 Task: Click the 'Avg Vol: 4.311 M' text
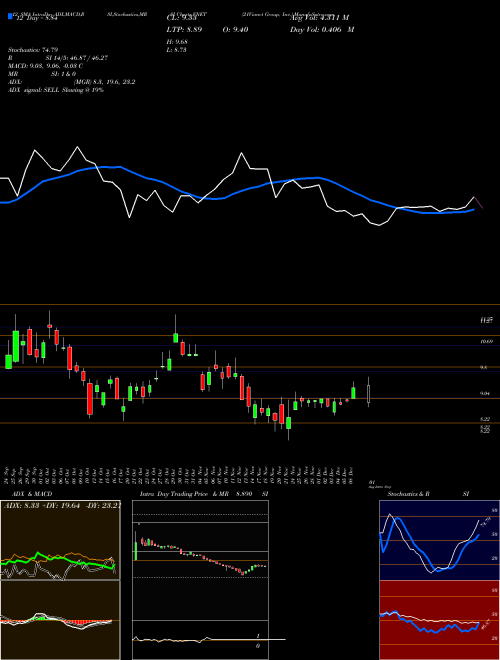(x=319, y=18)
